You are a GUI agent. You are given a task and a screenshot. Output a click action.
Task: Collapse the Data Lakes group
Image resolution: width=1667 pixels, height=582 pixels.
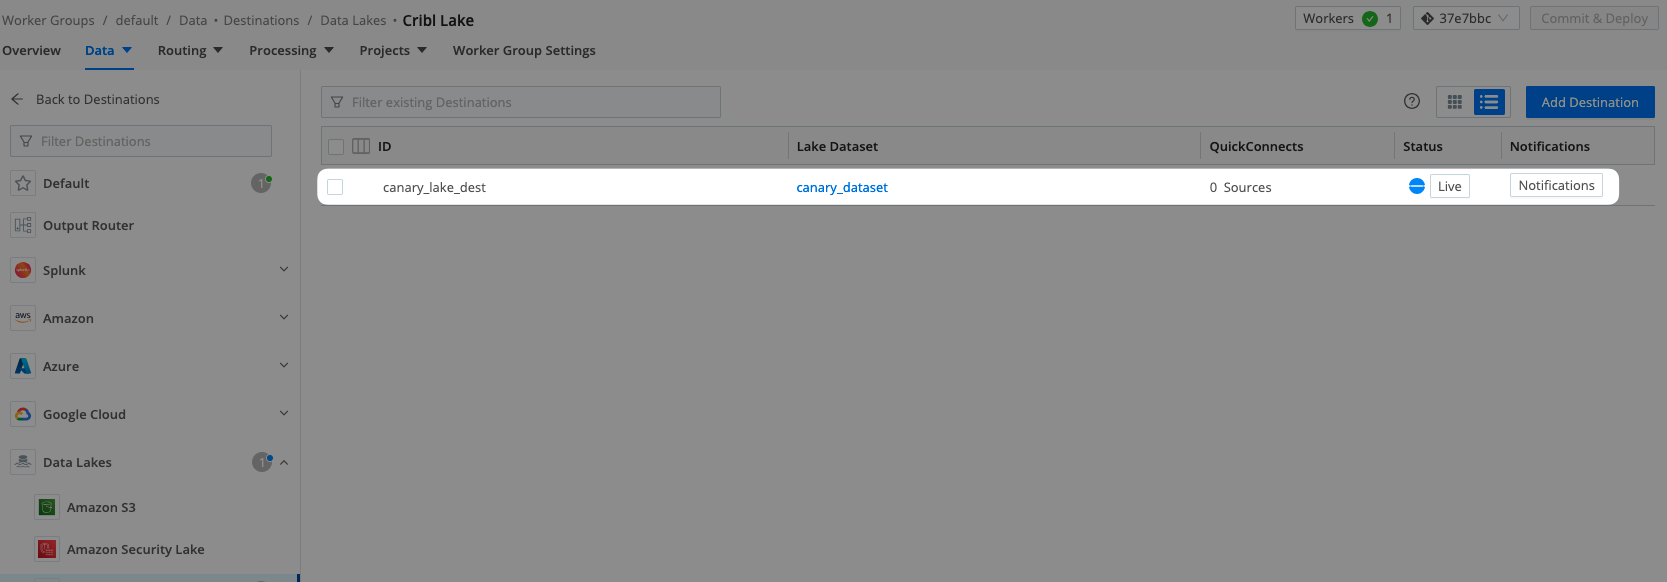pos(283,462)
